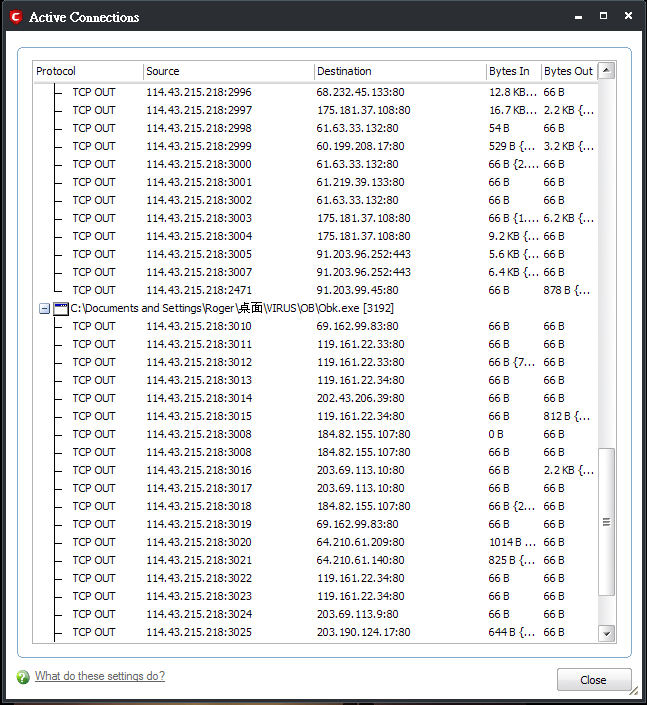Close window with title bar X
647x705 pixels.
tap(629, 16)
